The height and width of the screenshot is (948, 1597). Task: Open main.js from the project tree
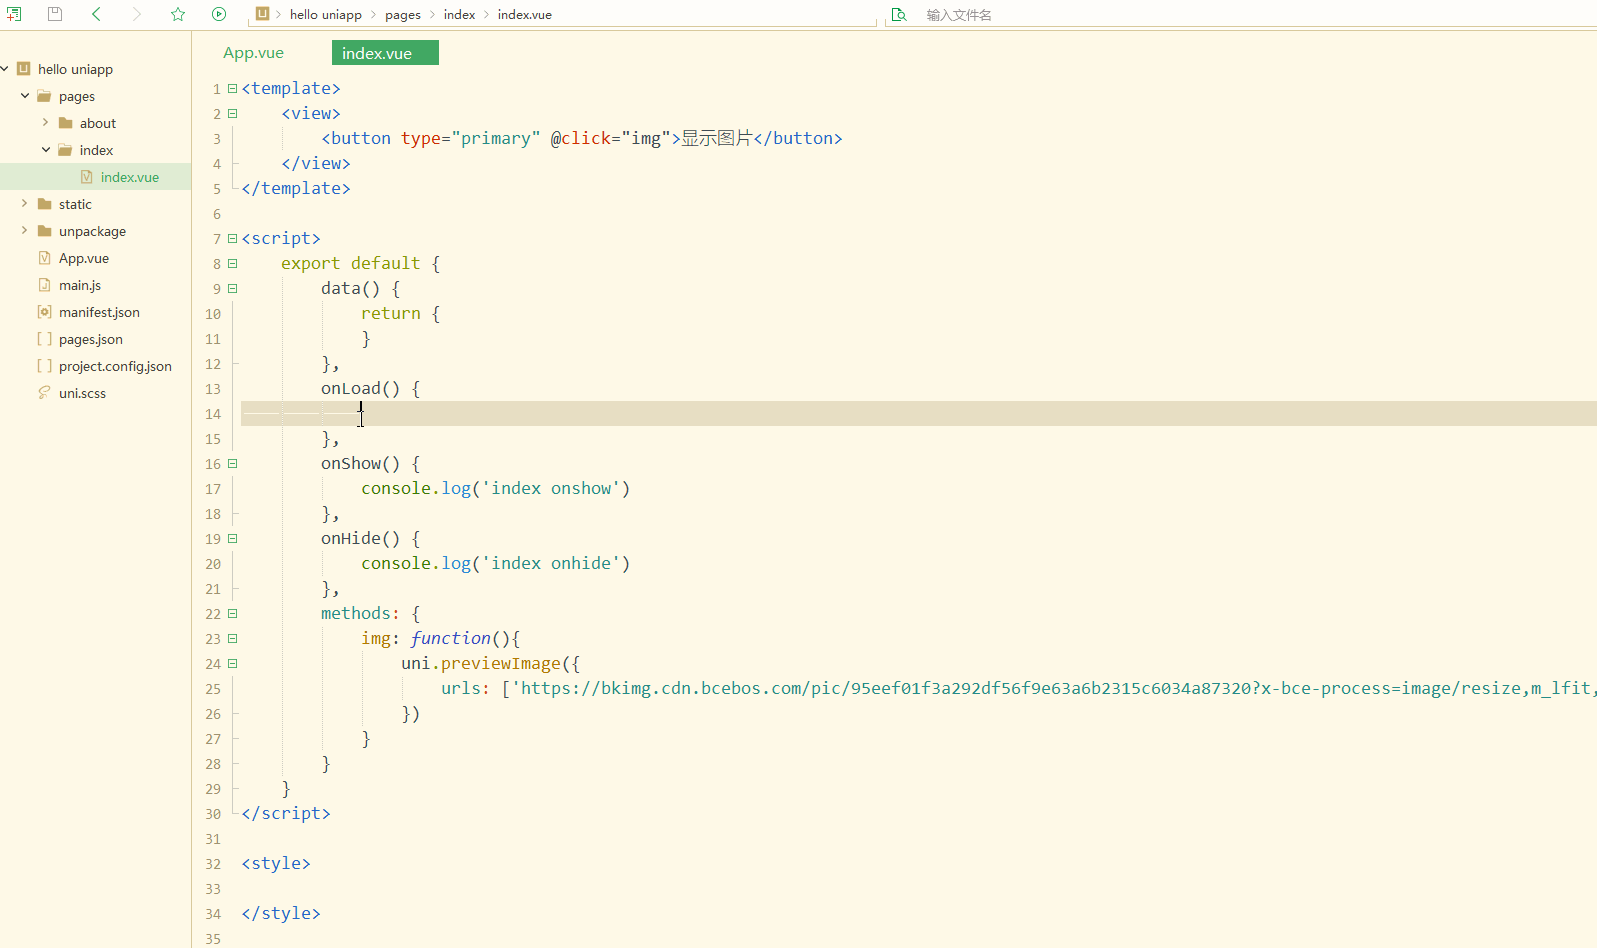click(80, 285)
